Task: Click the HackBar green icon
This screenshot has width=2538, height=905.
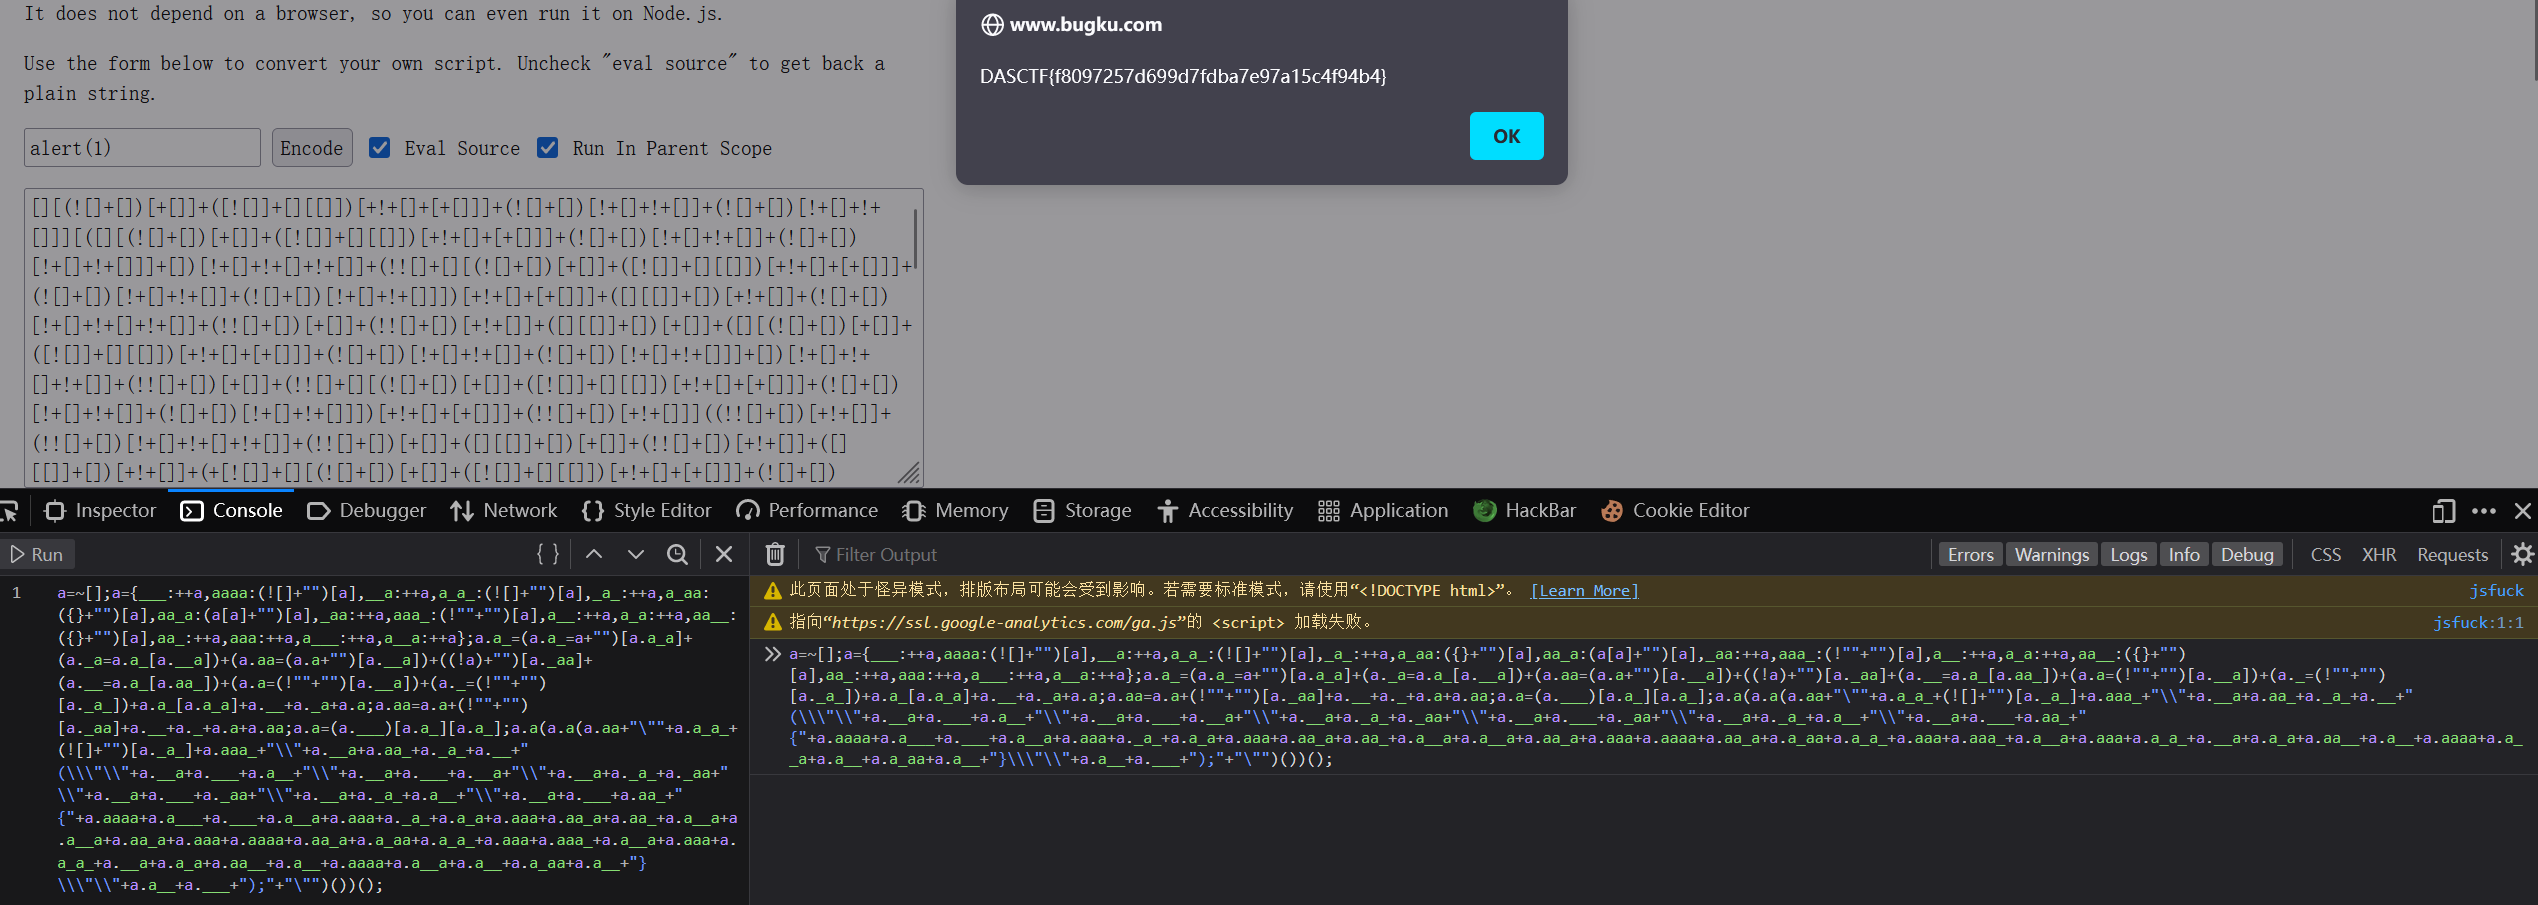Action: tap(1484, 511)
